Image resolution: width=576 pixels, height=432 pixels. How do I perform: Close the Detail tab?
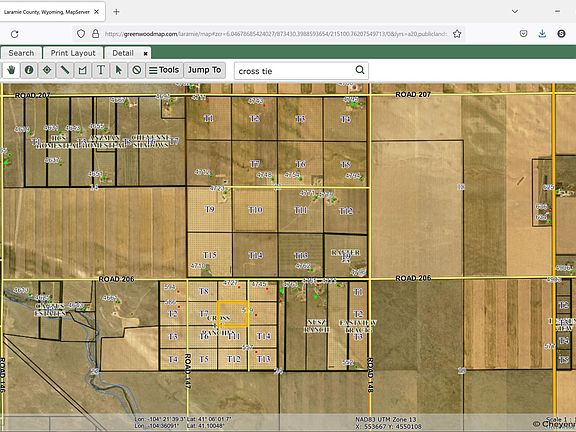coord(145,54)
